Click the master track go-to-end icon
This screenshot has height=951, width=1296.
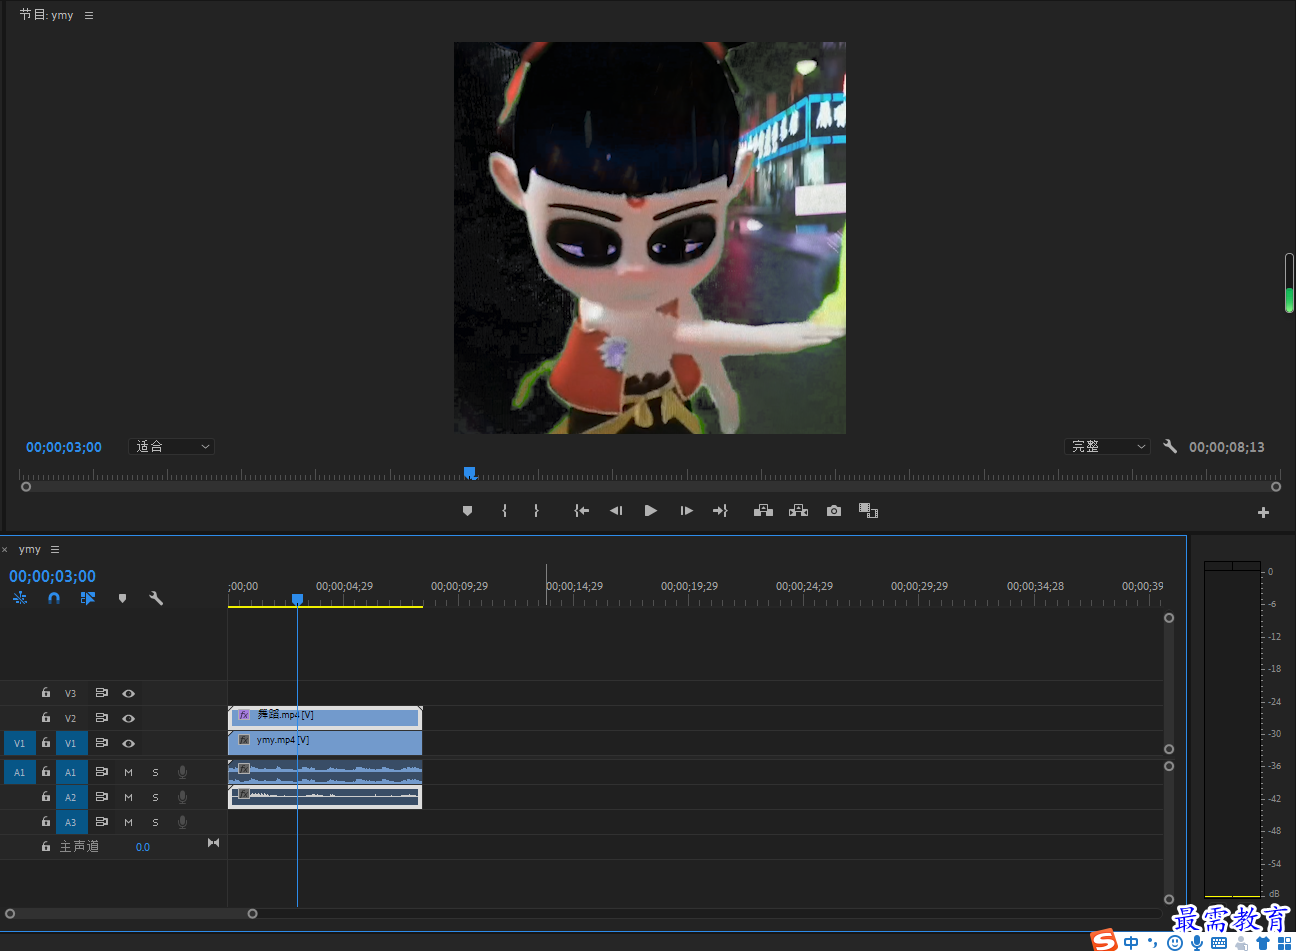click(x=213, y=843)
